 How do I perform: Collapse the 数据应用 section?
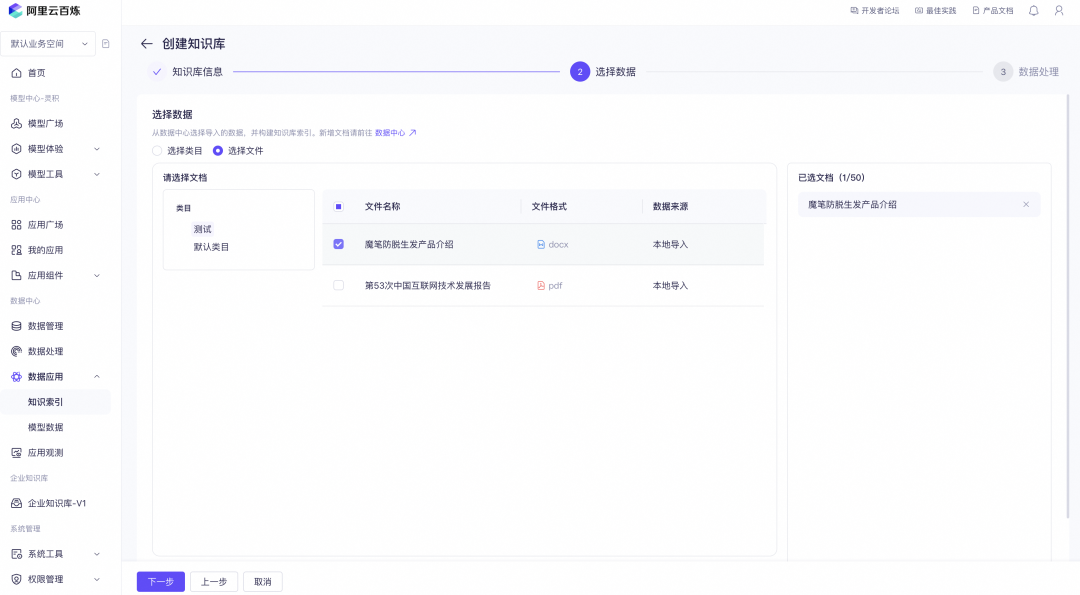tap(96, 377)
